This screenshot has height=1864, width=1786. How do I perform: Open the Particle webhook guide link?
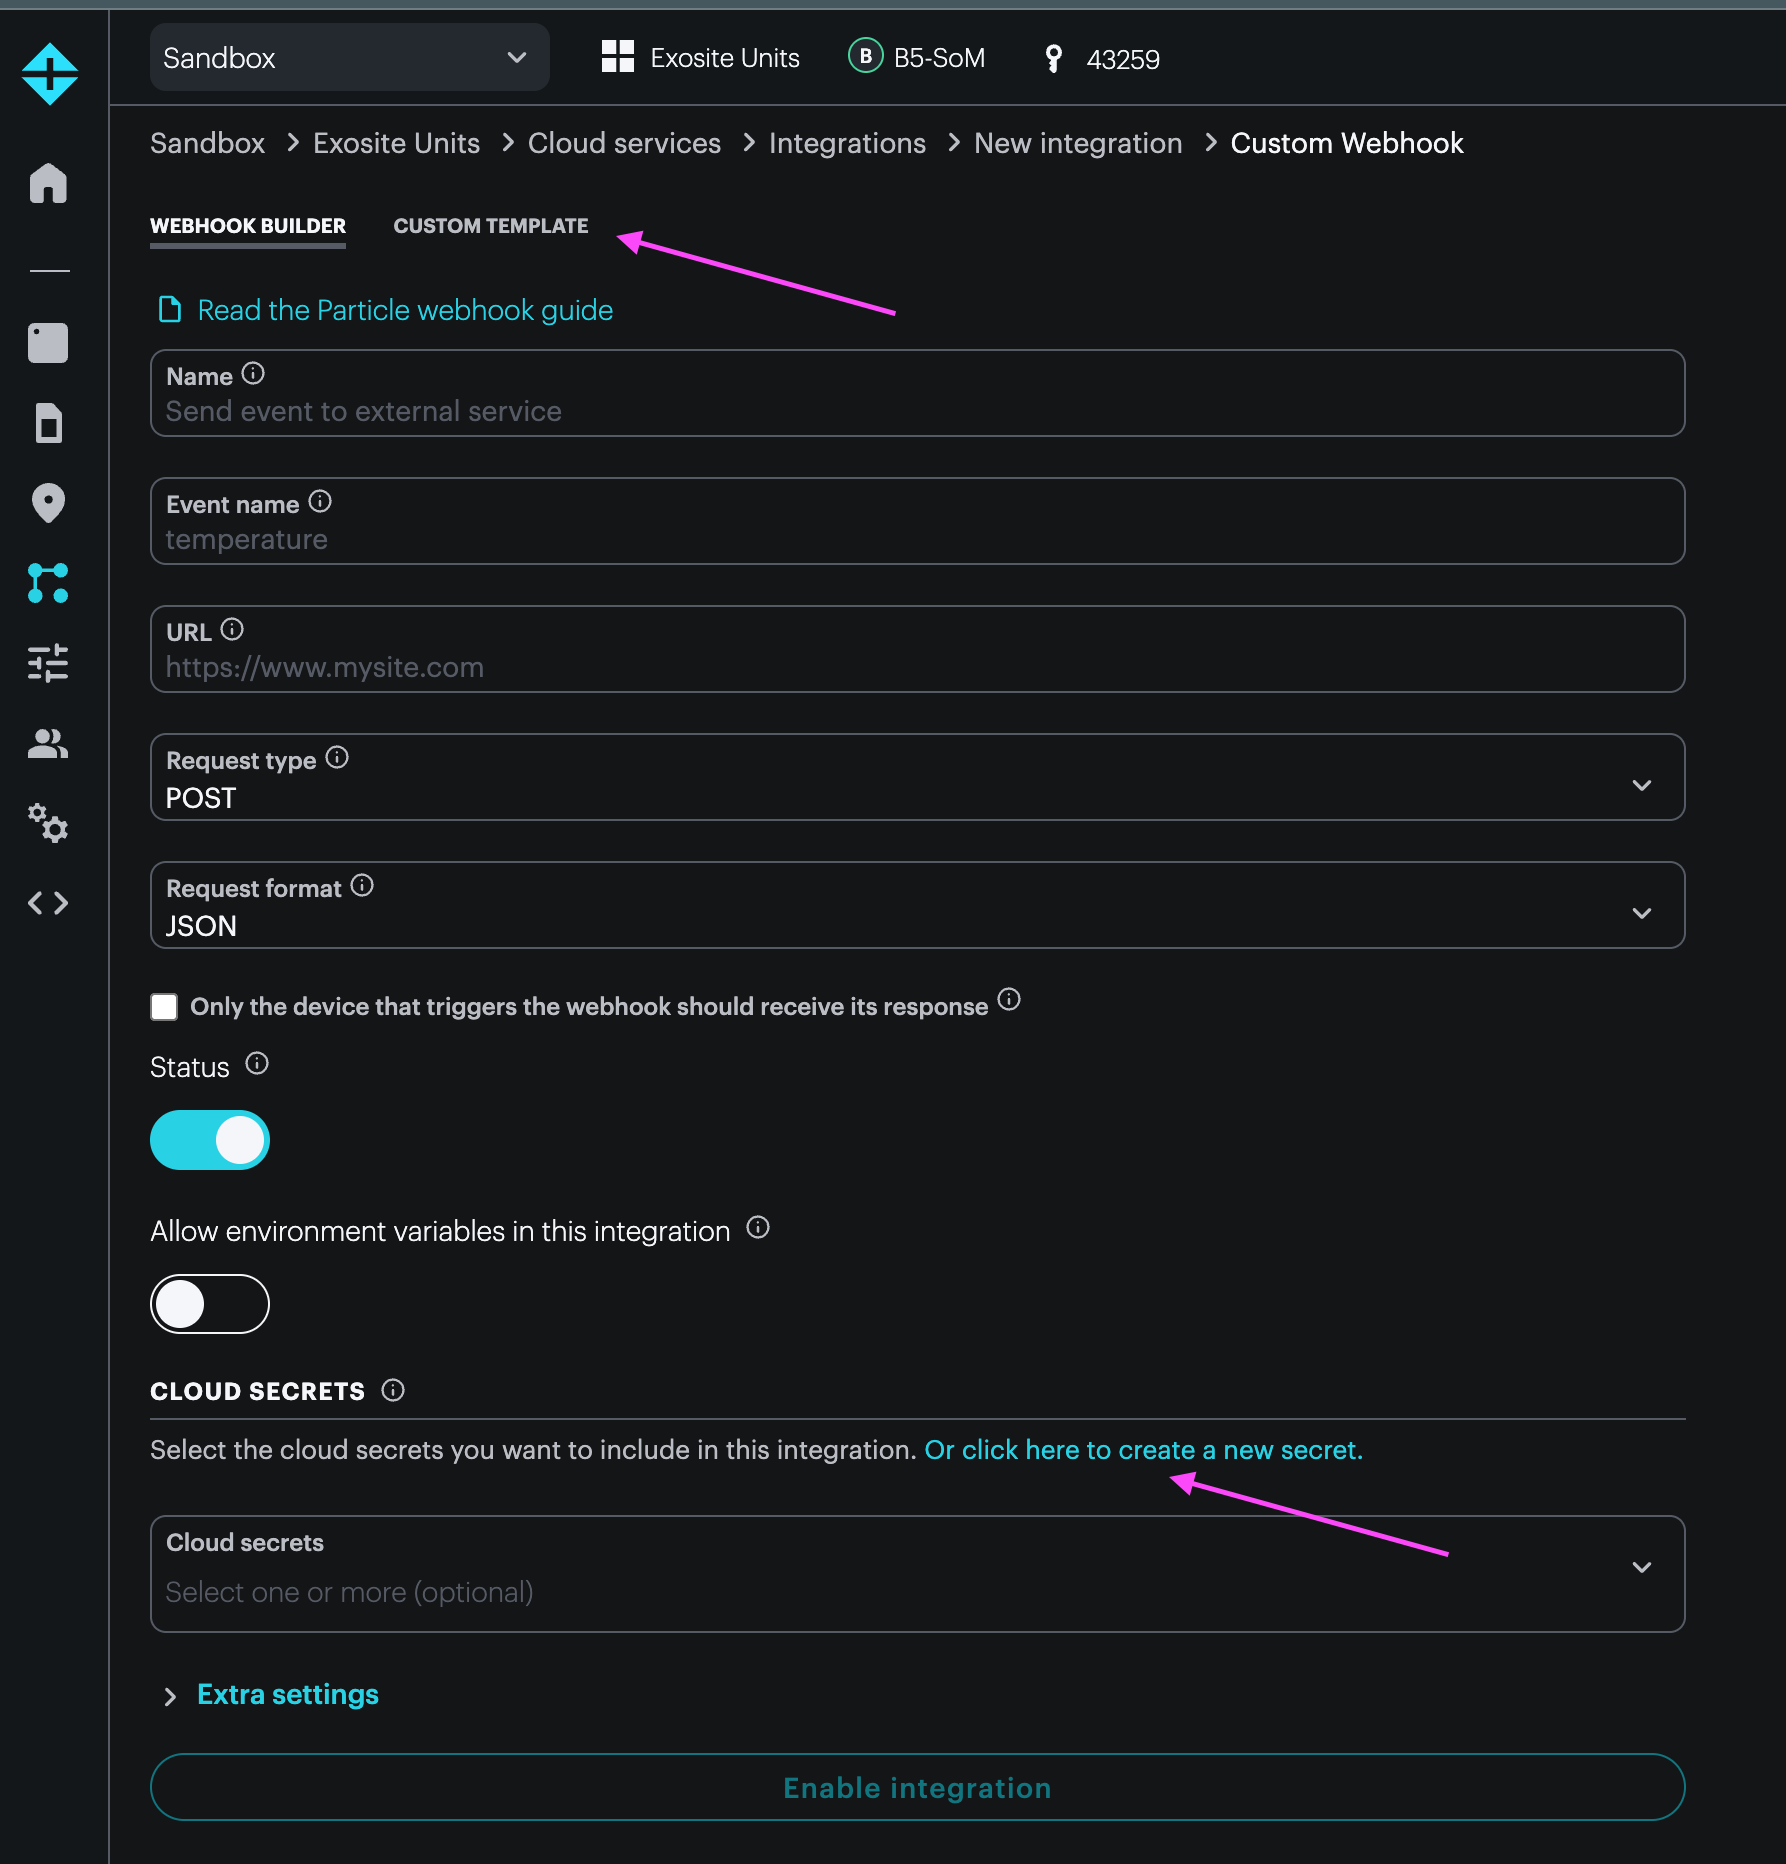coord(404,310)
